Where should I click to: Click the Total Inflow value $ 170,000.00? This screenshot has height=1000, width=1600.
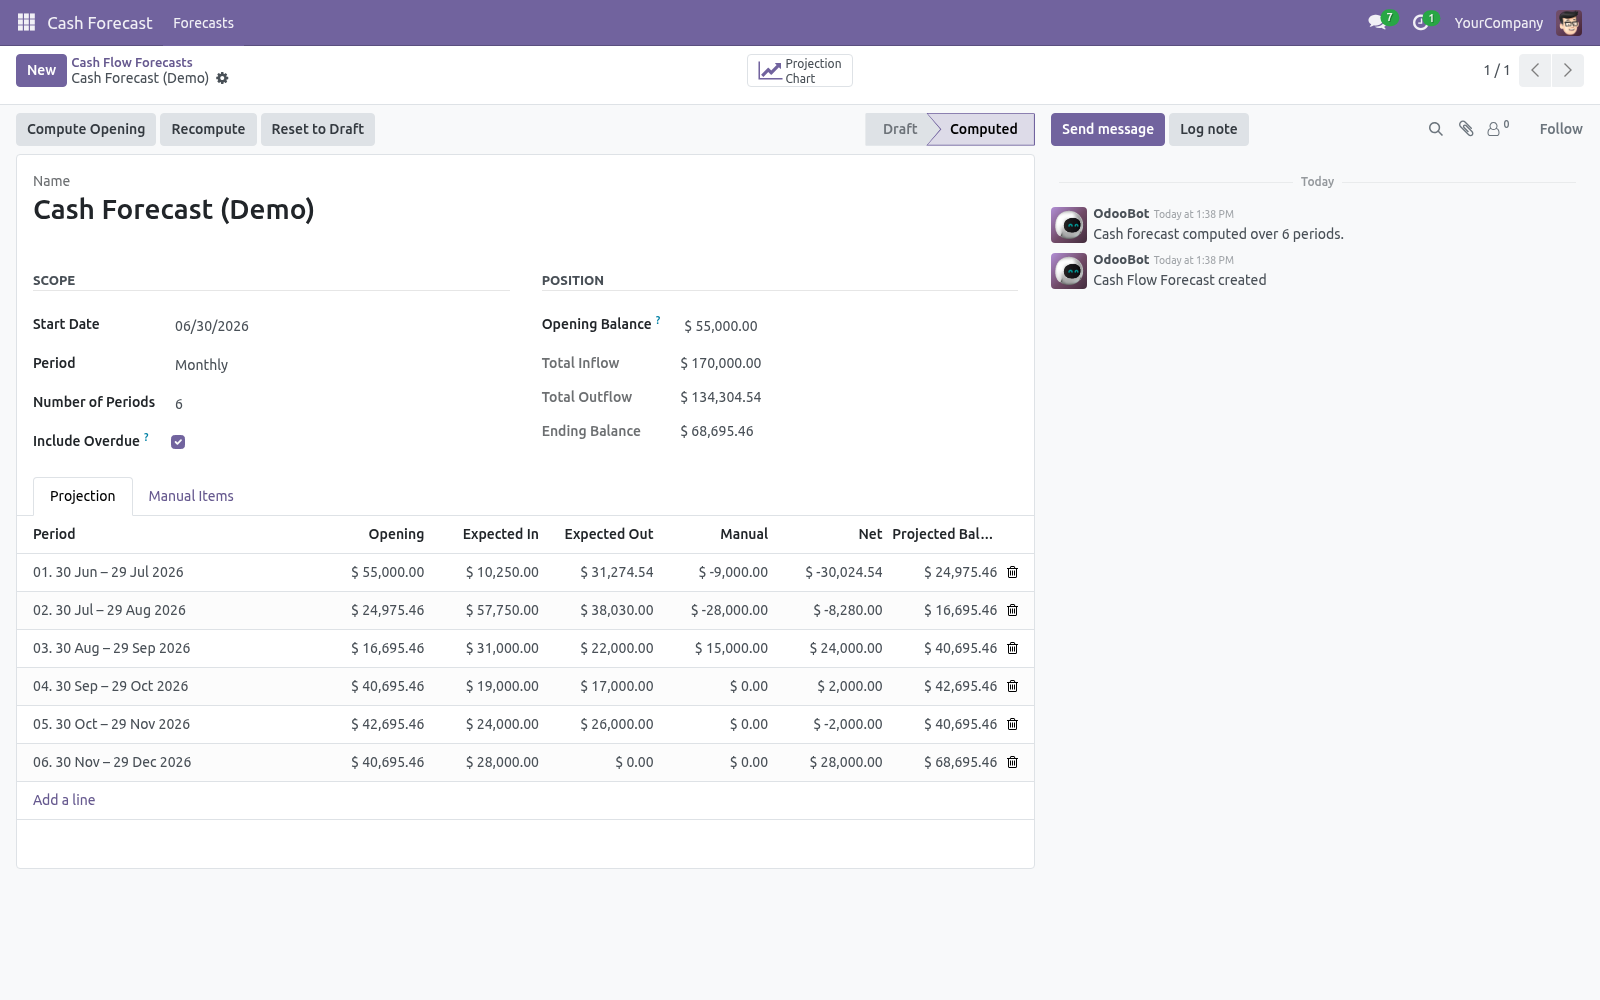coord(720,363)
